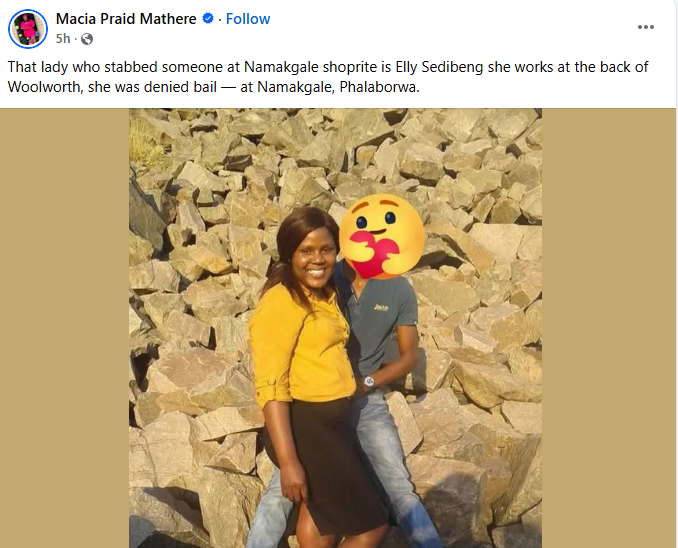The image size is (678, 548).
Task: Open the three-dot post options menu
Action: pyautogui.click(x=645, y=26)
